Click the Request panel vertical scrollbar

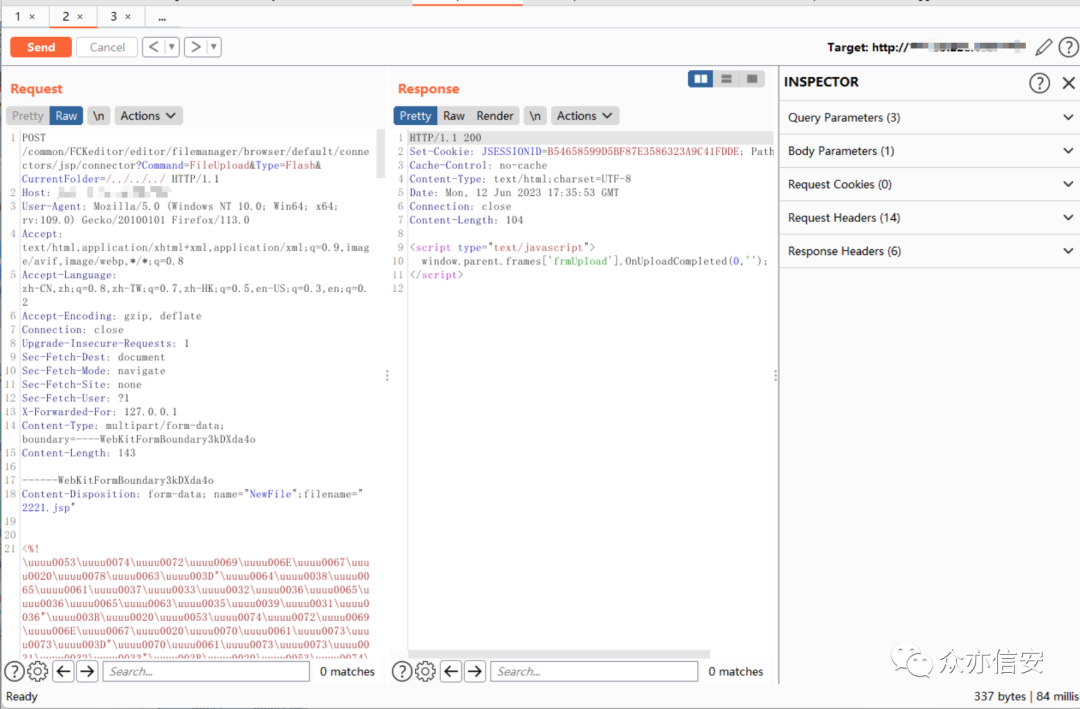pos(380,154)
